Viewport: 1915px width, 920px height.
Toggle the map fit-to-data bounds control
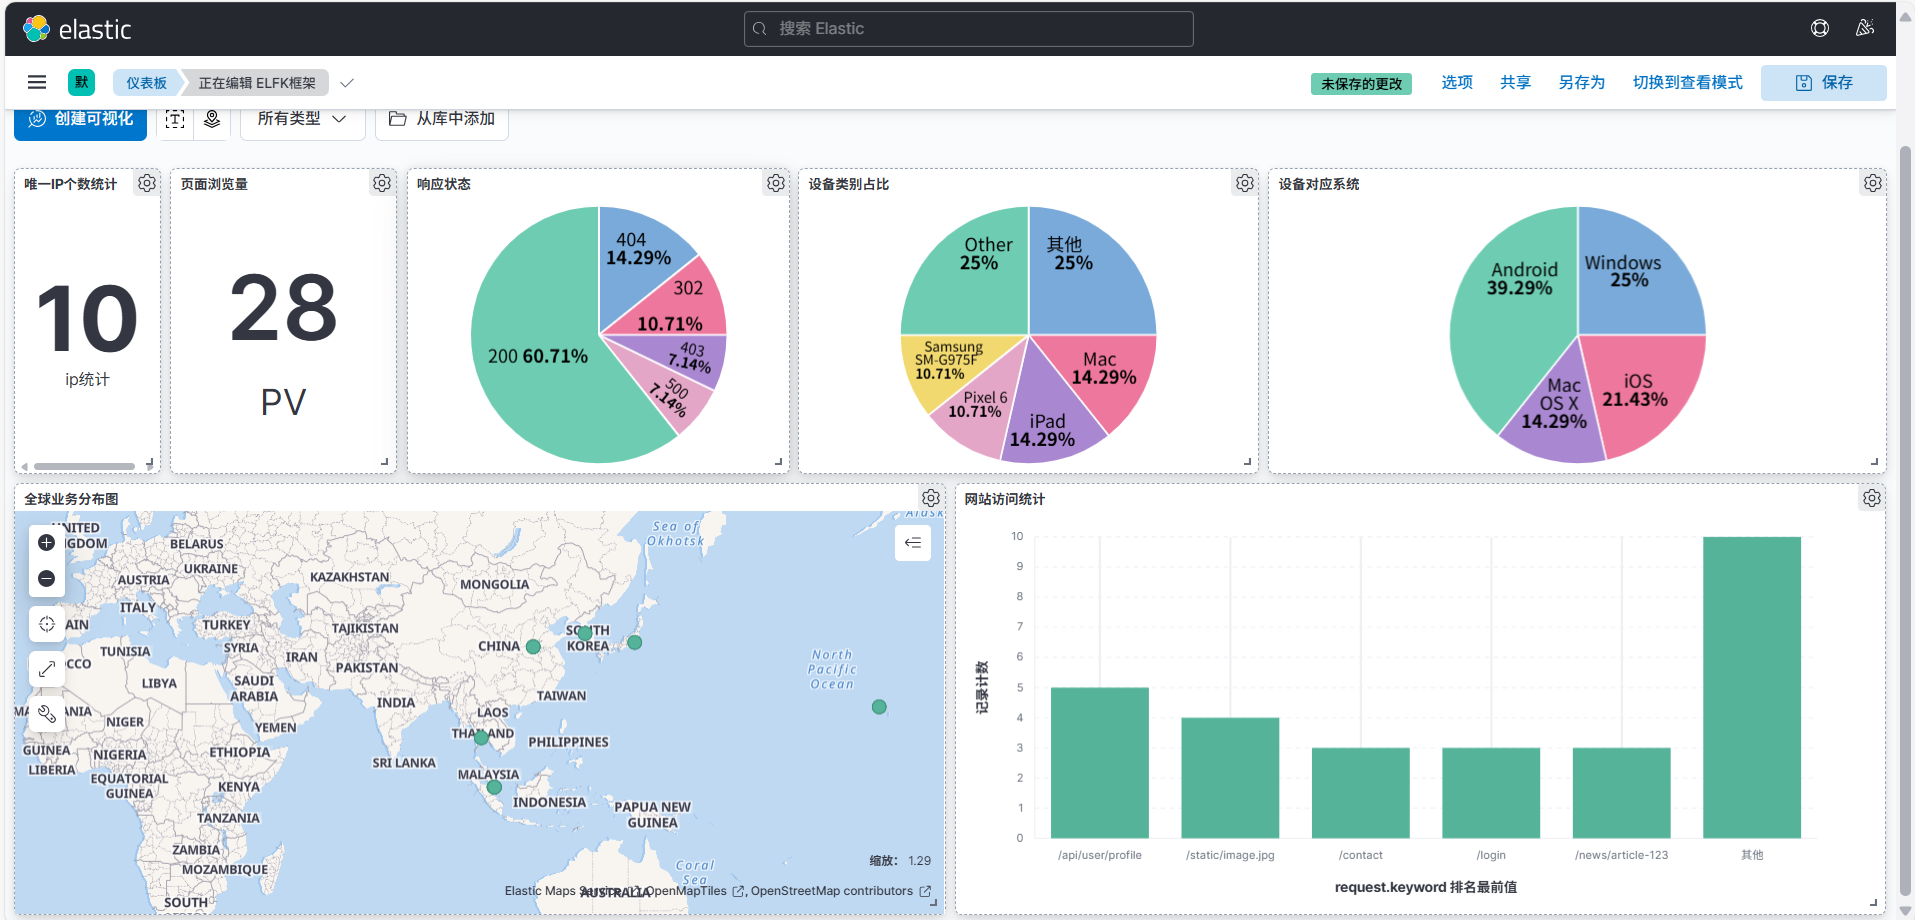click(46, 624)
